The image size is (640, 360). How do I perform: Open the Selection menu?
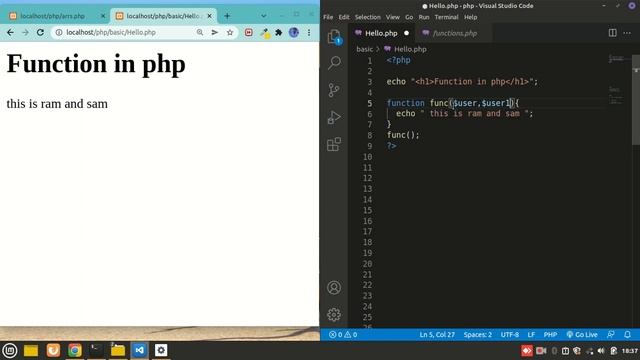pos(367,17)
